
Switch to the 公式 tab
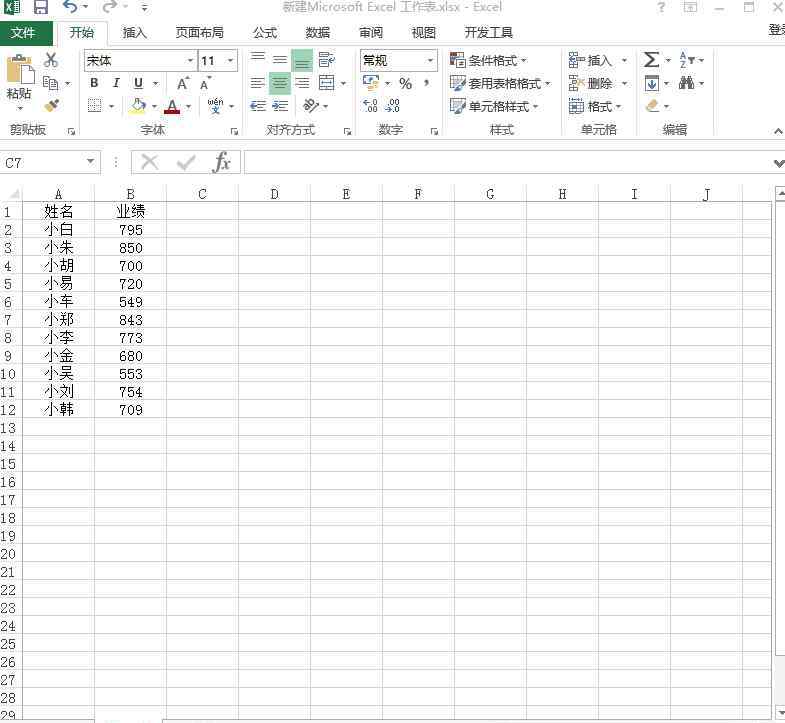coord(265,33)
